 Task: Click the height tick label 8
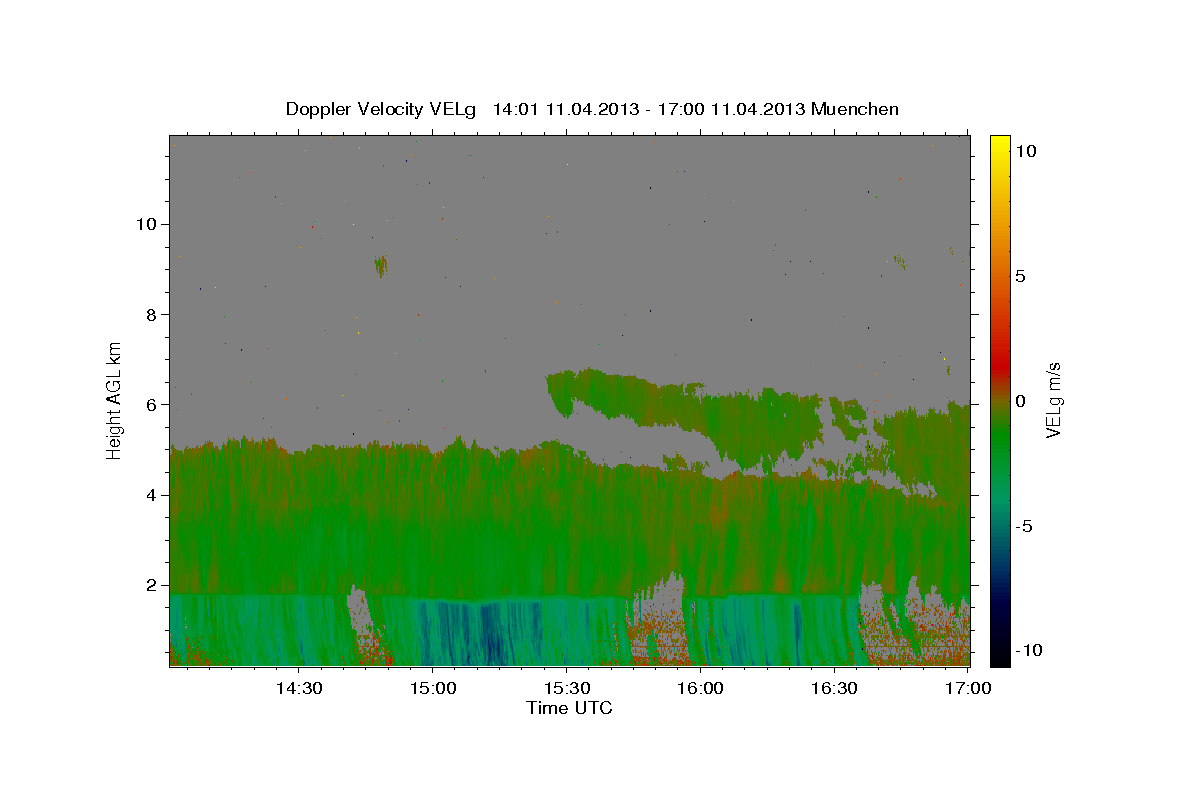point(150,314)
